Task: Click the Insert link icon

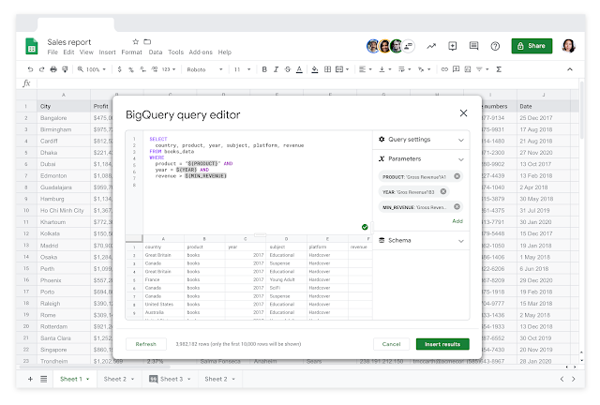Action: coord(444,69)
